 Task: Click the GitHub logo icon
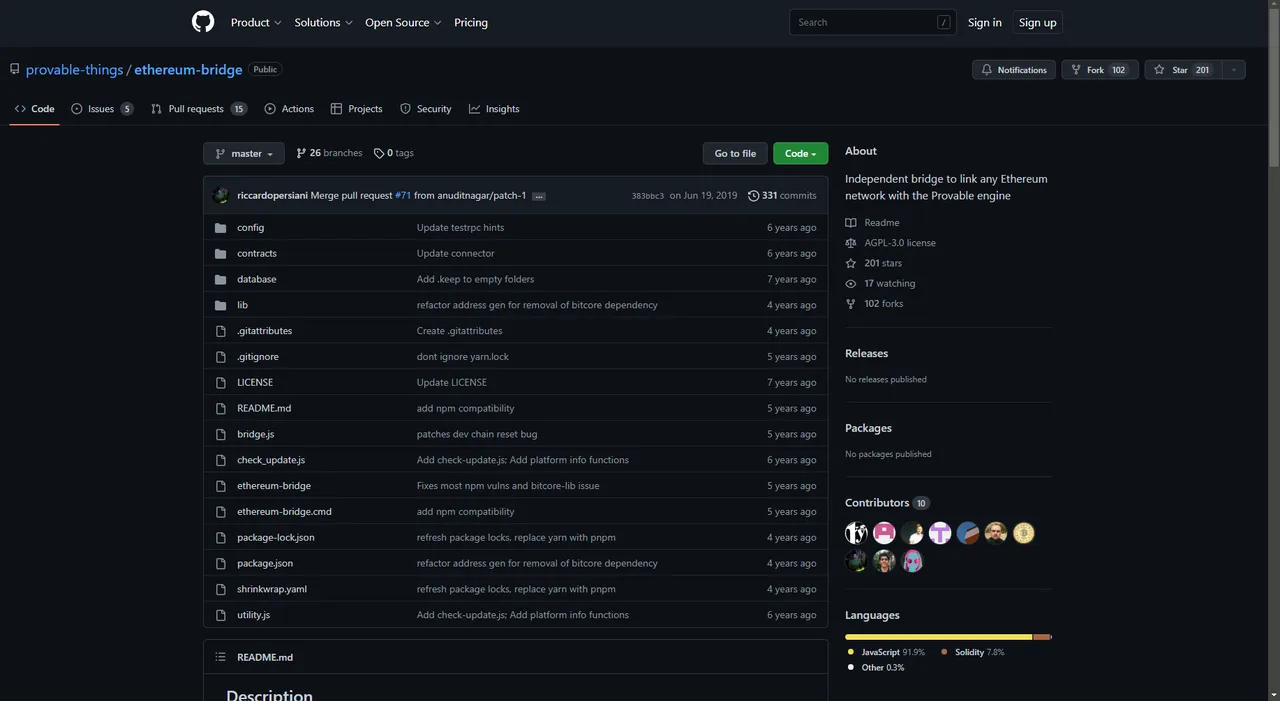[203, 22]
